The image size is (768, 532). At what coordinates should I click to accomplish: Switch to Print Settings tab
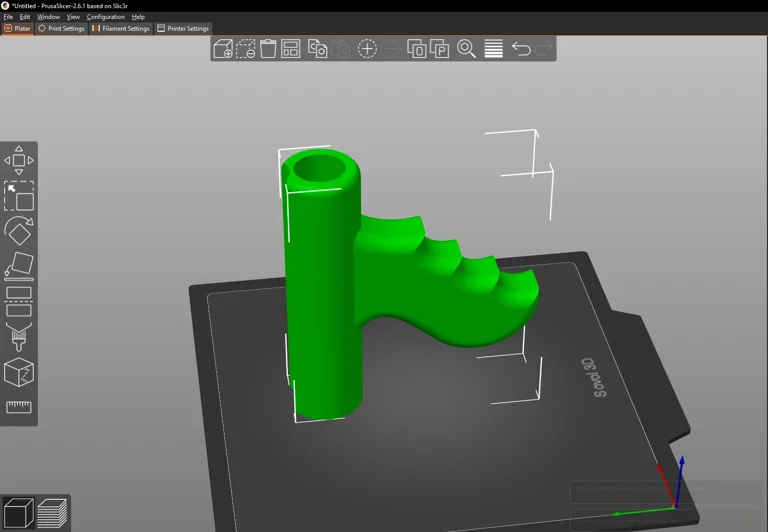click(x=61, y=29)
